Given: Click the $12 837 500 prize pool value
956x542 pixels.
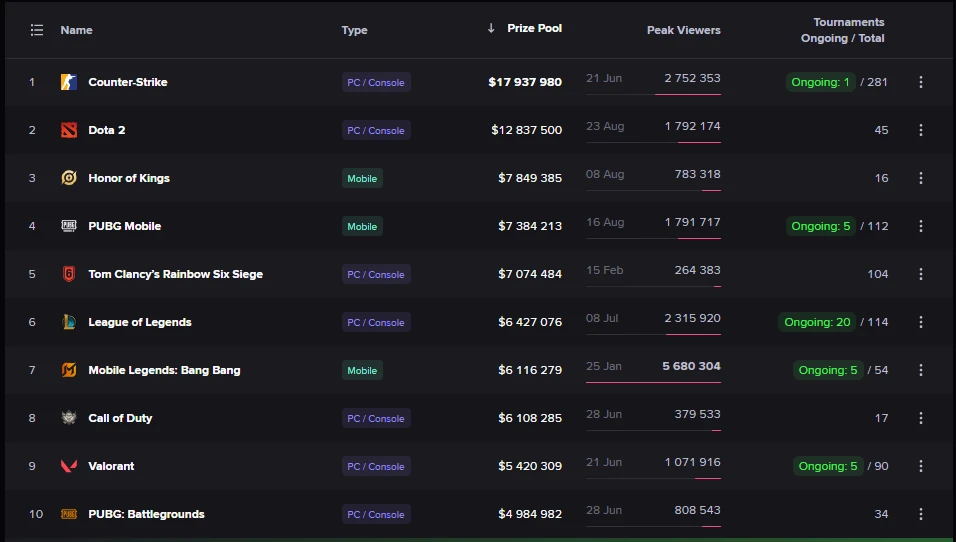Looking at the screenshot, I should [x=527, y=130].
